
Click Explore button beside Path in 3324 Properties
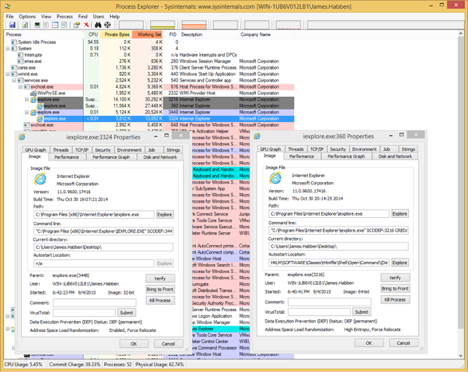(x=165, y=214)
